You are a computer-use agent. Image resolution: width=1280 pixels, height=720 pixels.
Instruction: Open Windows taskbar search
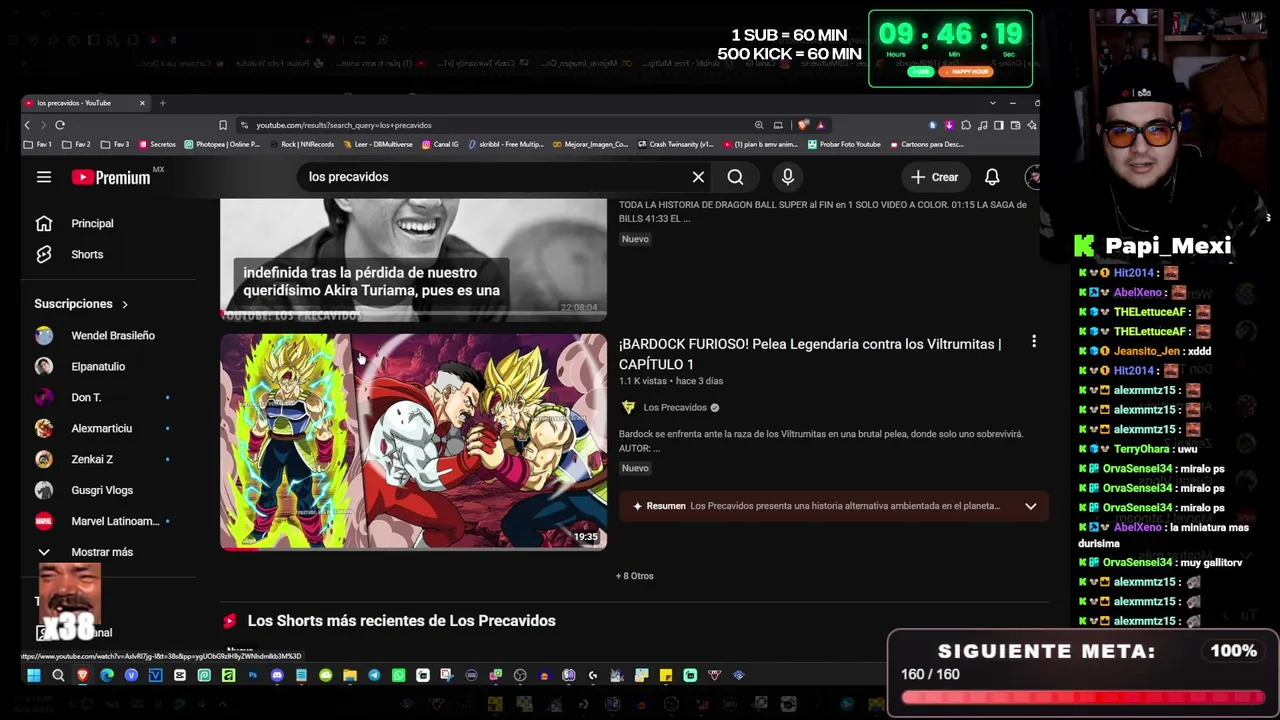58,676
